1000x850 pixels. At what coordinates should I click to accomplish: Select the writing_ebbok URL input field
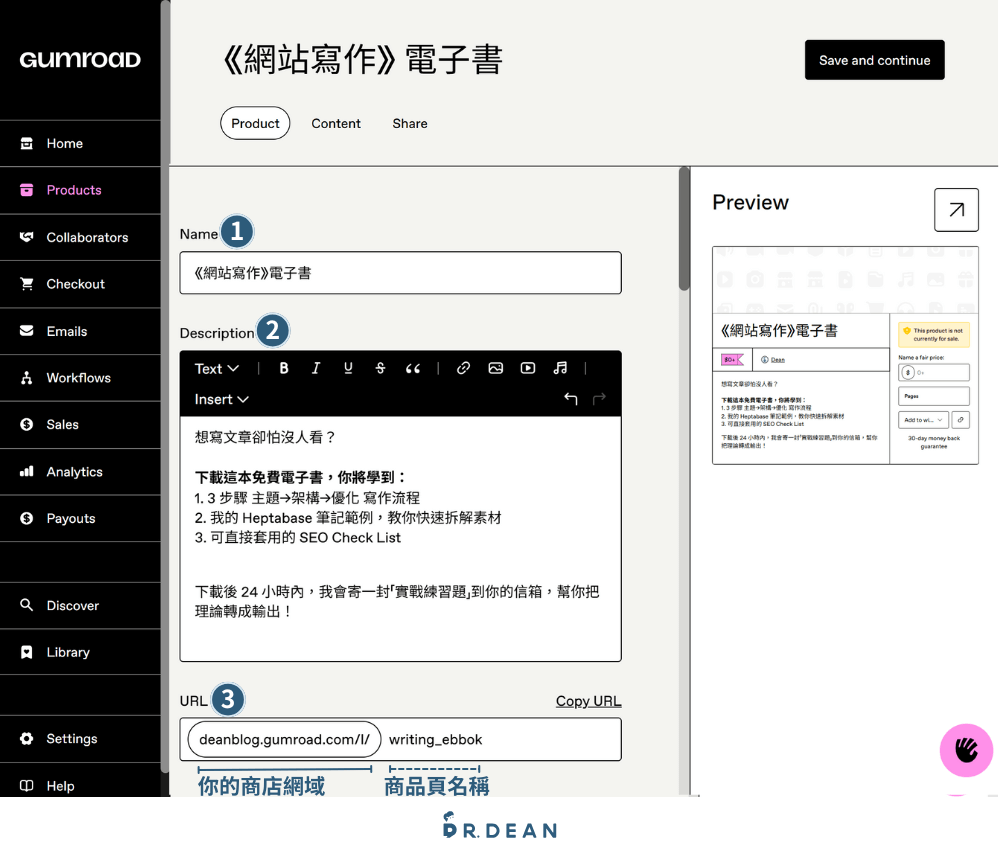point(500,739)
